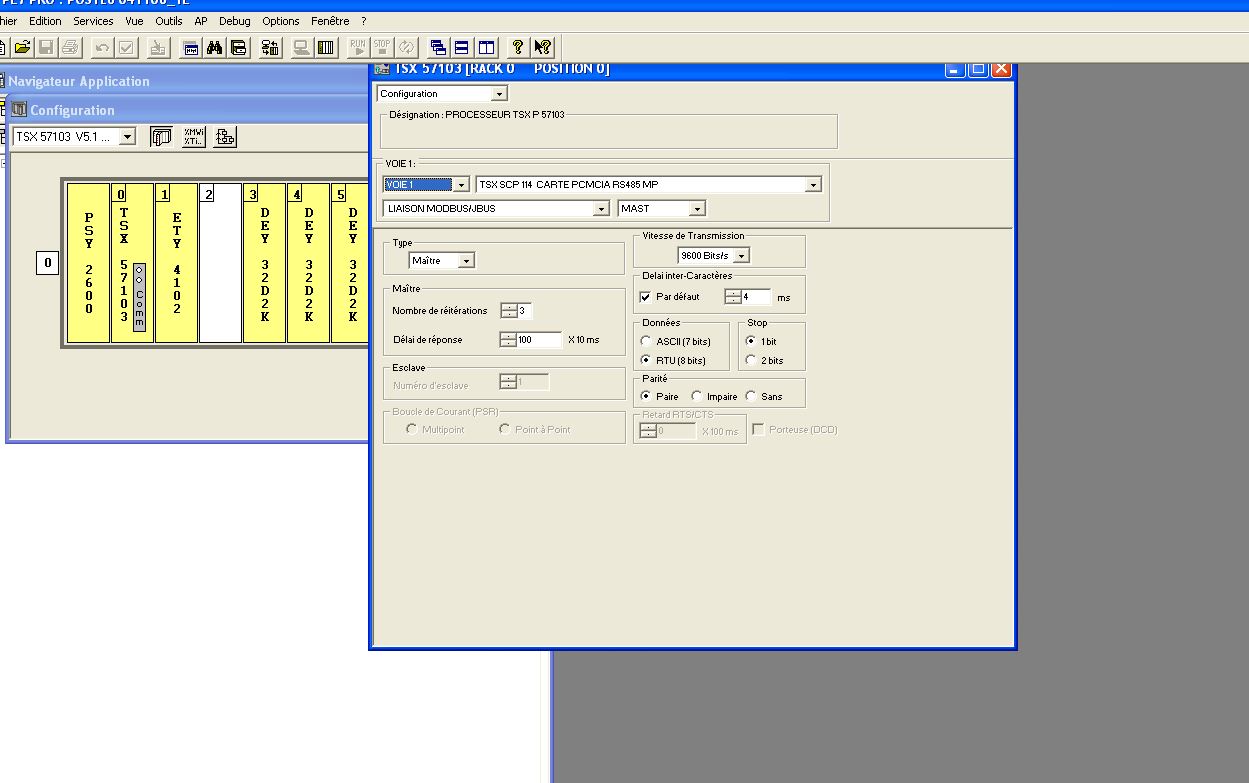
Task: Select the ASCII (7 bits) data option
Action: pos(646,341)
